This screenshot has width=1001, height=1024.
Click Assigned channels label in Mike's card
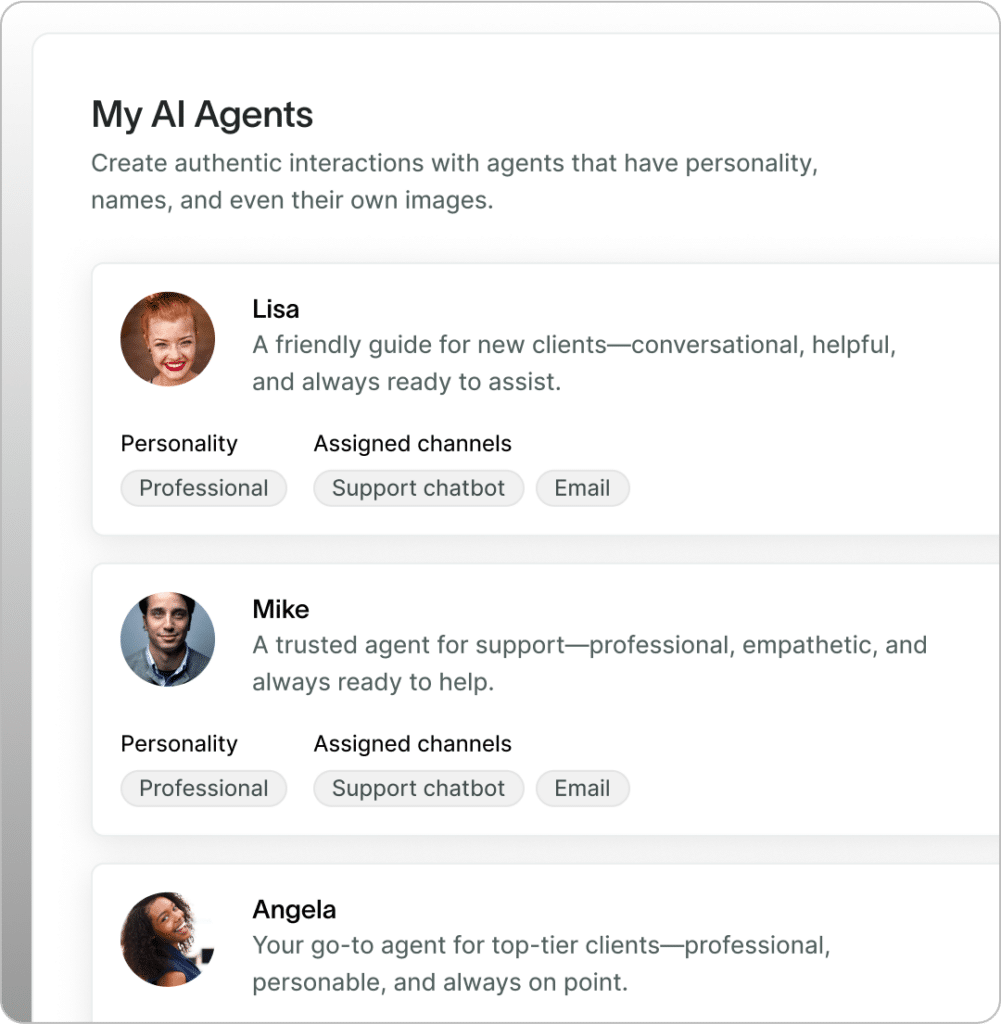413,744
